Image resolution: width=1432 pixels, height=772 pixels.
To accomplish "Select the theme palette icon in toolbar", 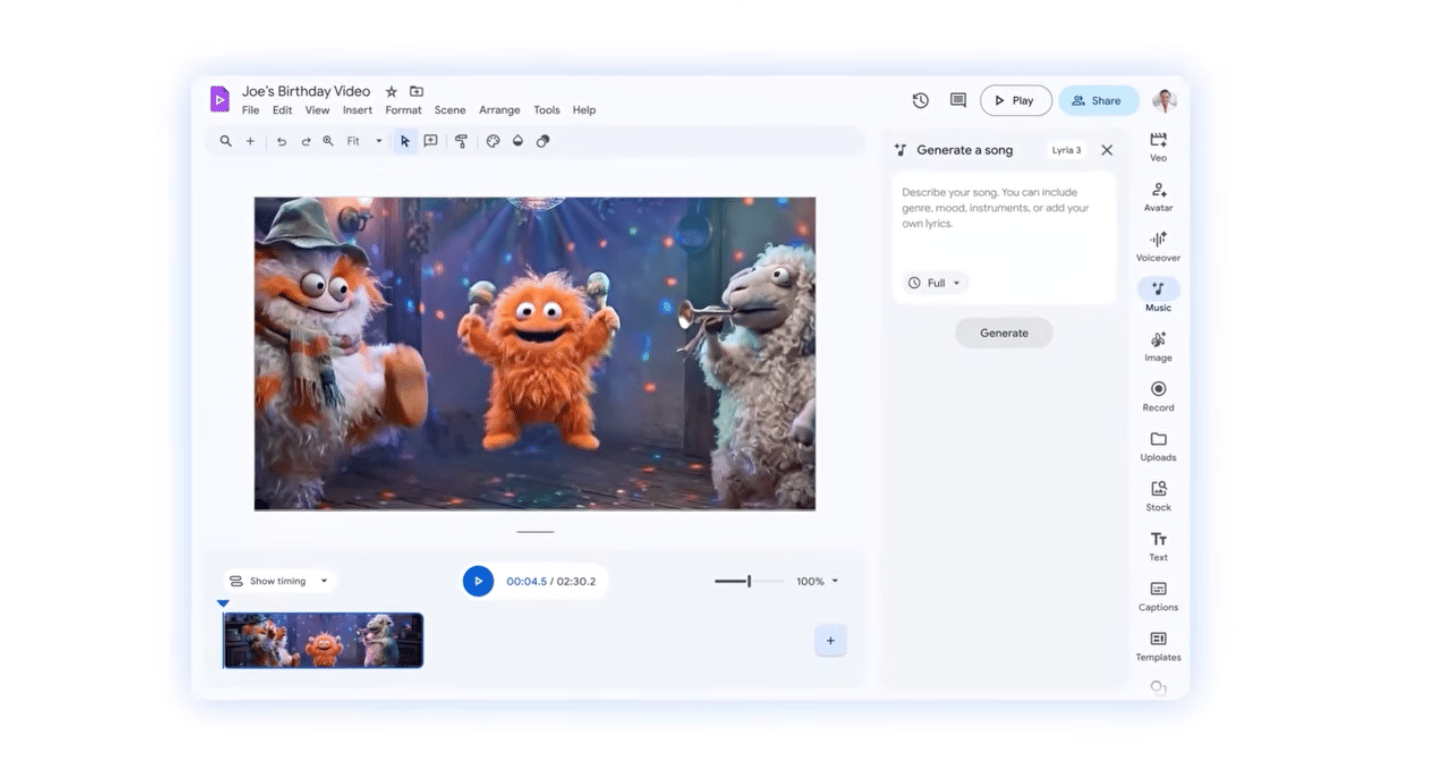I will coord(493,141).
